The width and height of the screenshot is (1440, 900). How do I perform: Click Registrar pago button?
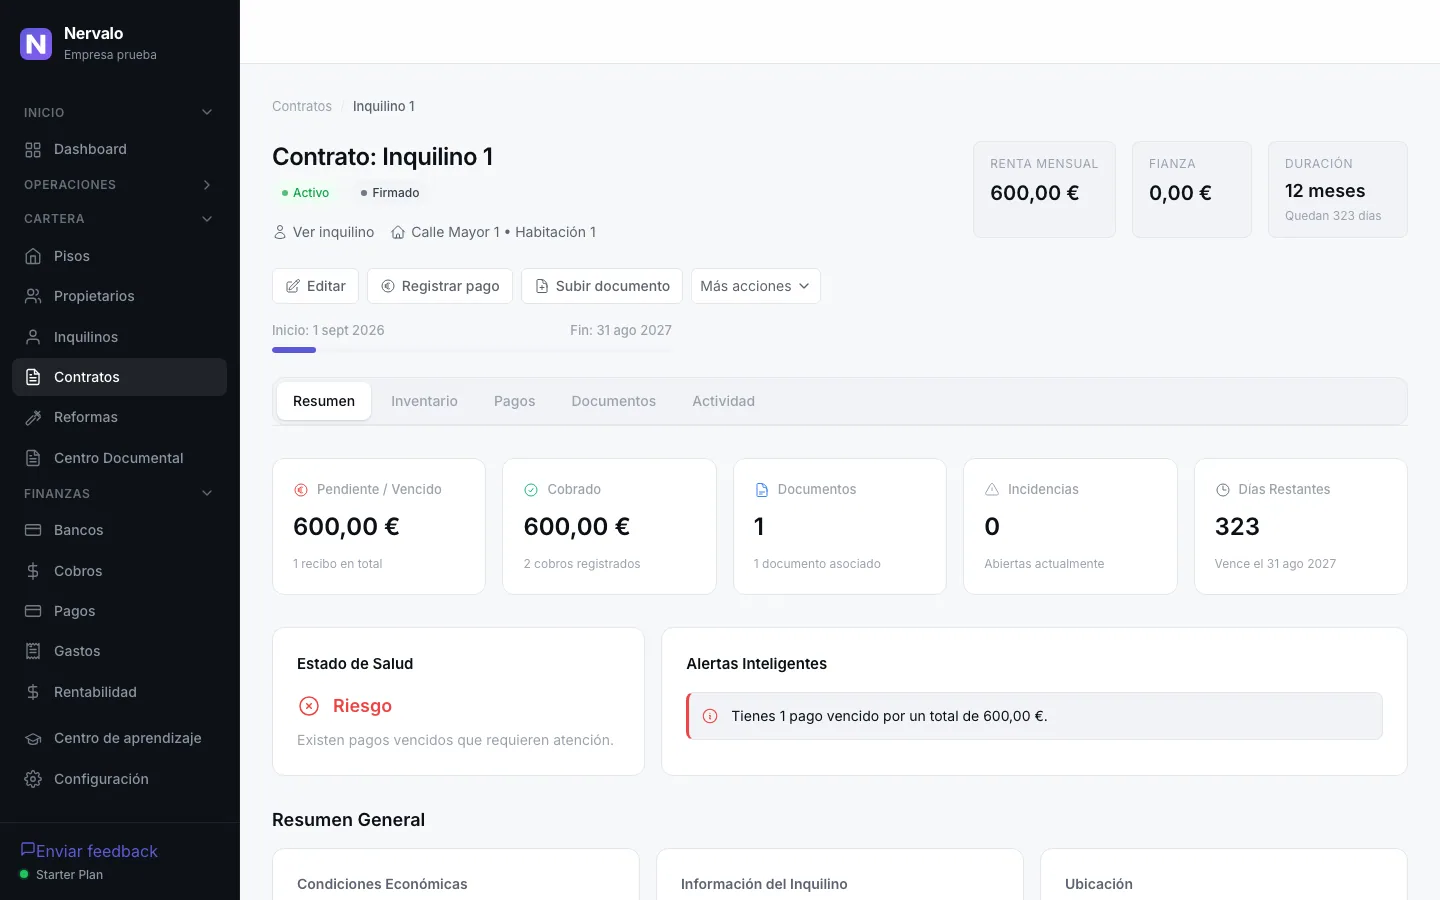pyautogui.click(x=440, y=286)
